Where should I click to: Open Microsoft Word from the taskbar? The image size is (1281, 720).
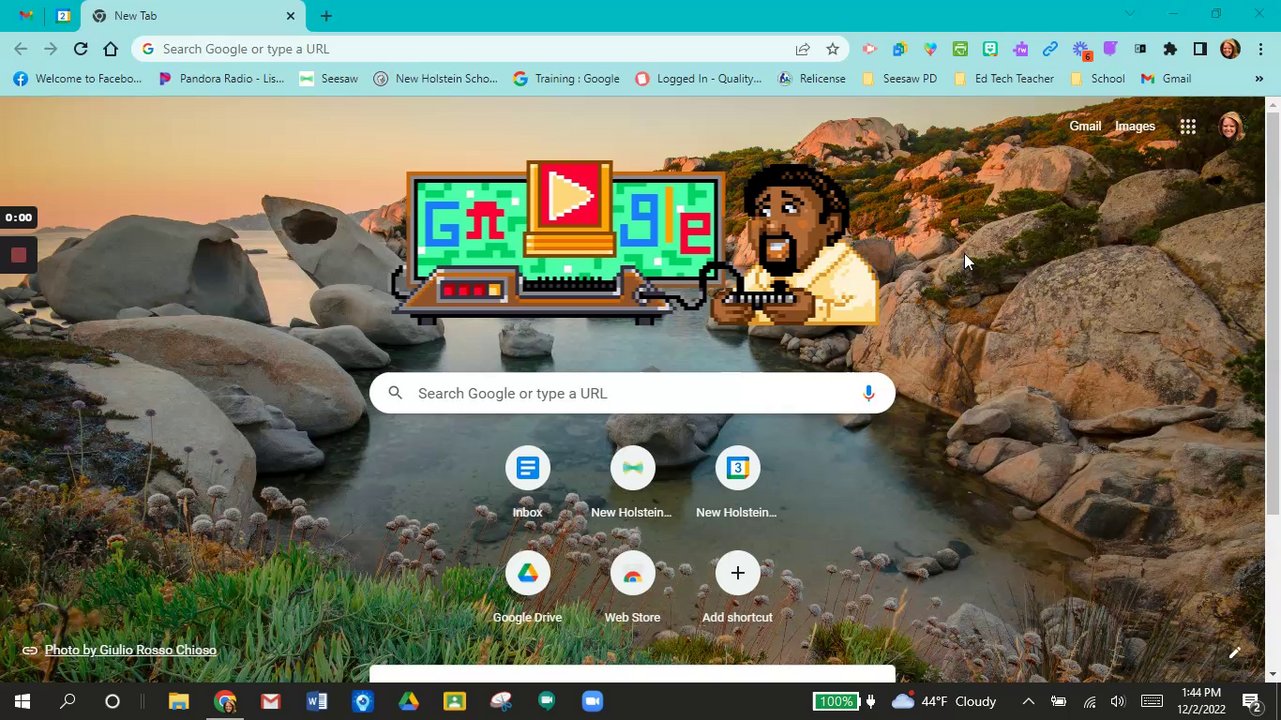[316, 701]
